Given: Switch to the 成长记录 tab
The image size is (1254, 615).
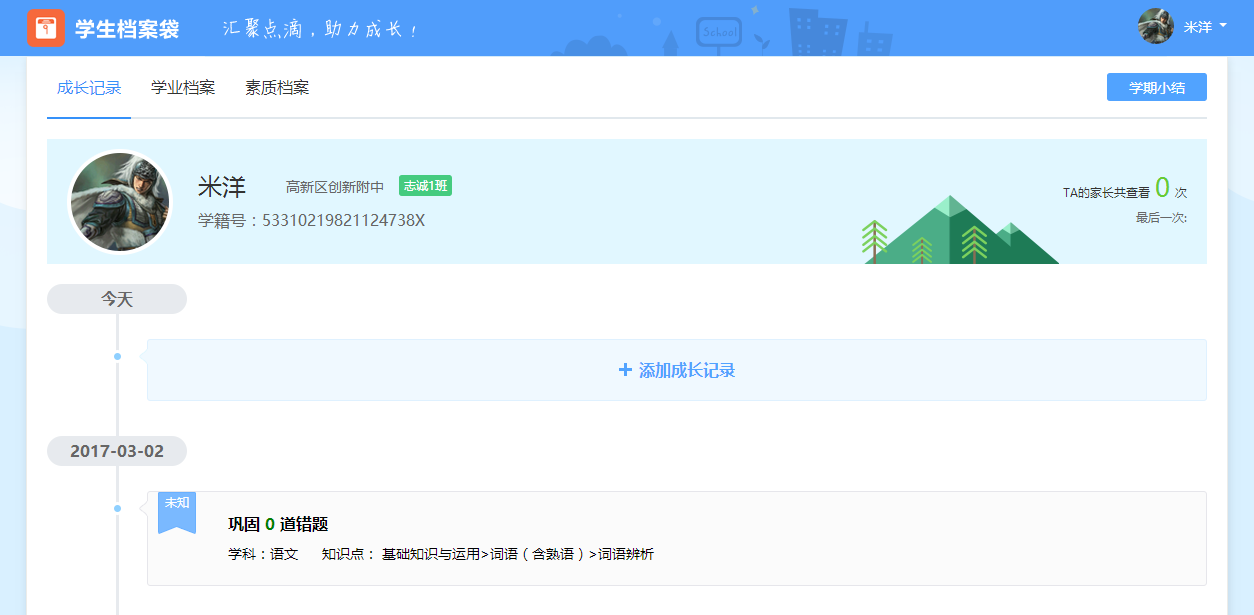Looking at the screenshot, I should 89,88.
